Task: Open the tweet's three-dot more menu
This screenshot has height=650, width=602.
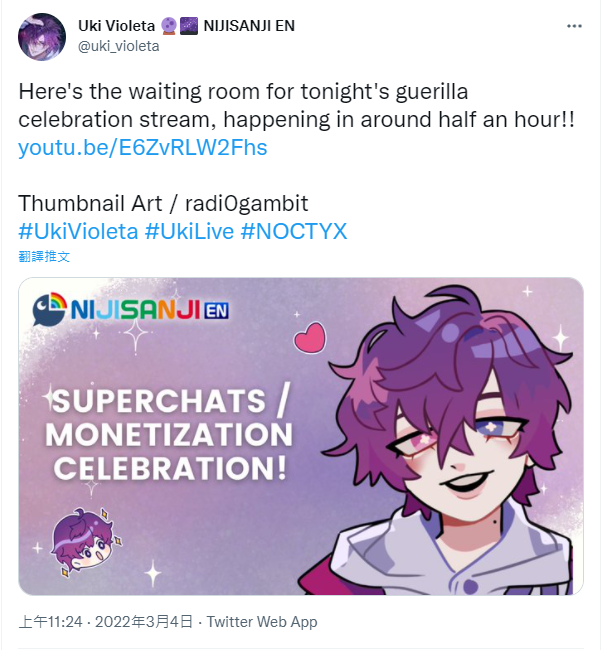Action: [574, 27]
